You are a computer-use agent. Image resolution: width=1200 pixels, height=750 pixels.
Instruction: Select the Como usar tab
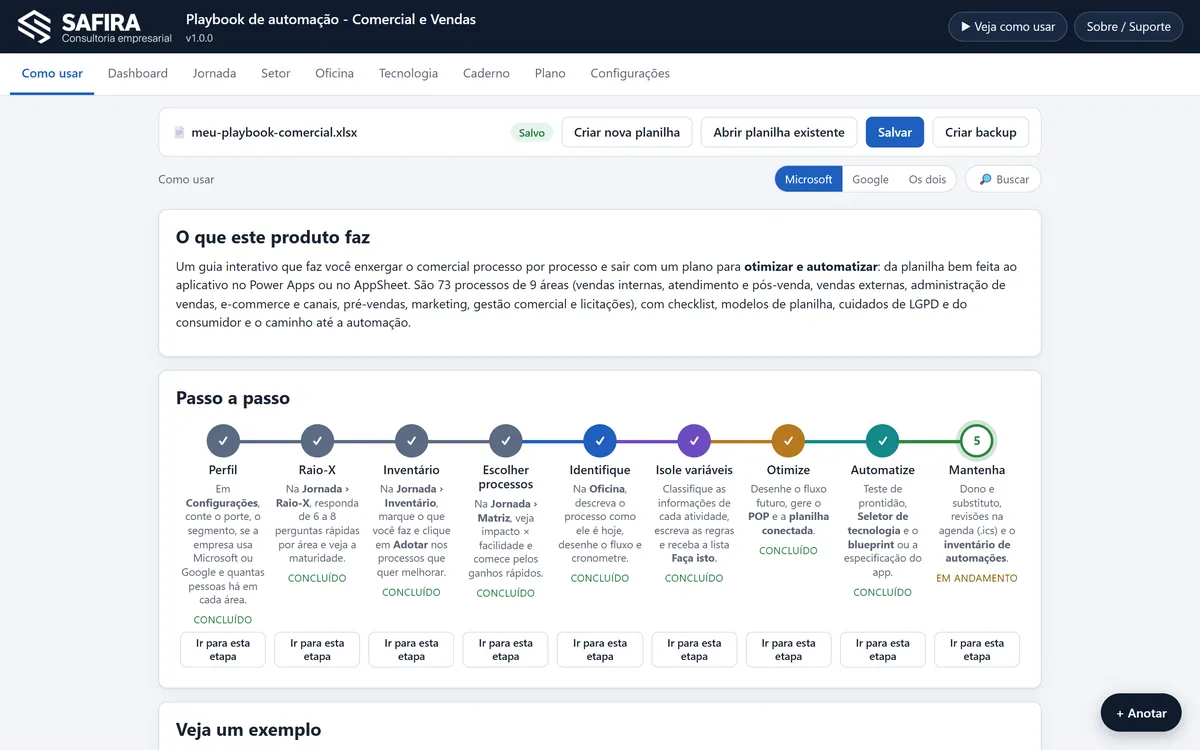tap(52, 73)
